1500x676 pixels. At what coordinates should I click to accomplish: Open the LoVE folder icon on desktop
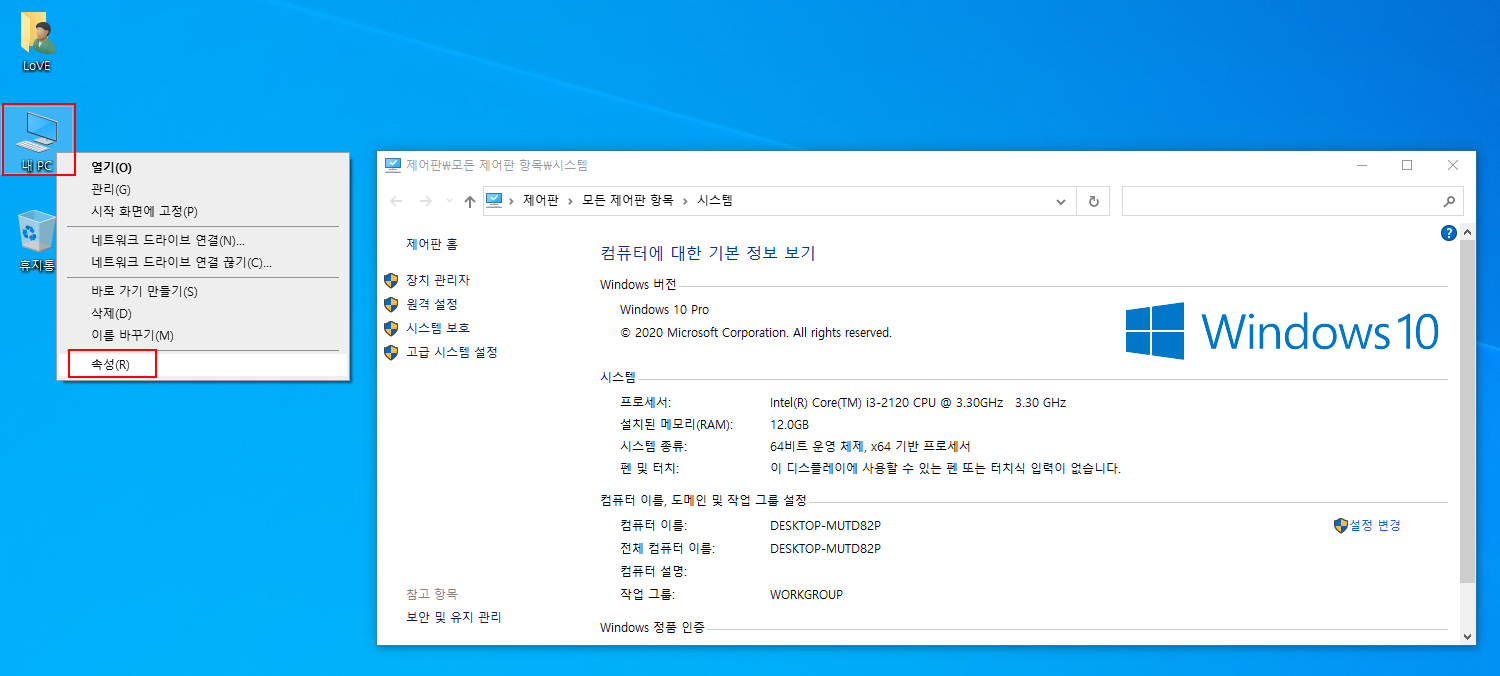coord(37,42)
